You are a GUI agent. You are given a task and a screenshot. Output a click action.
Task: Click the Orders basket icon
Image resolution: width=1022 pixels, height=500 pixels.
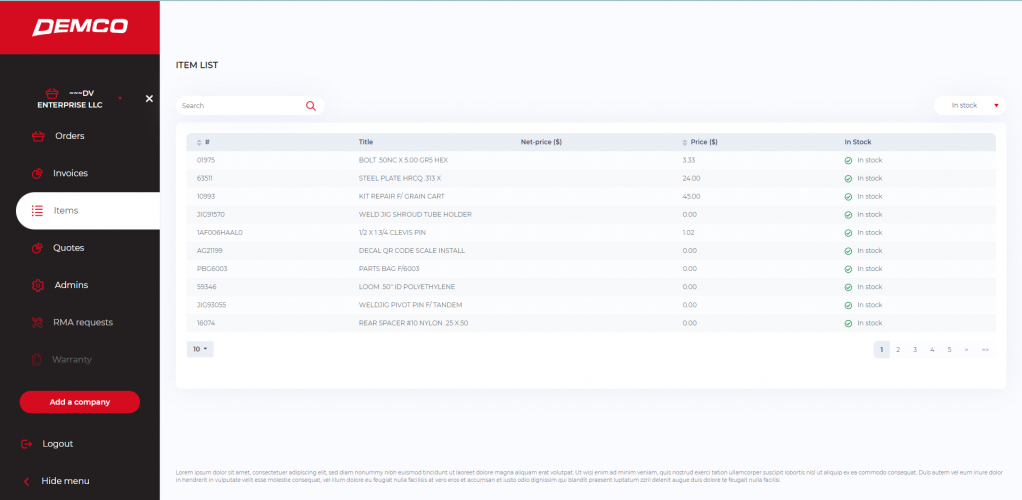(38, 136)
